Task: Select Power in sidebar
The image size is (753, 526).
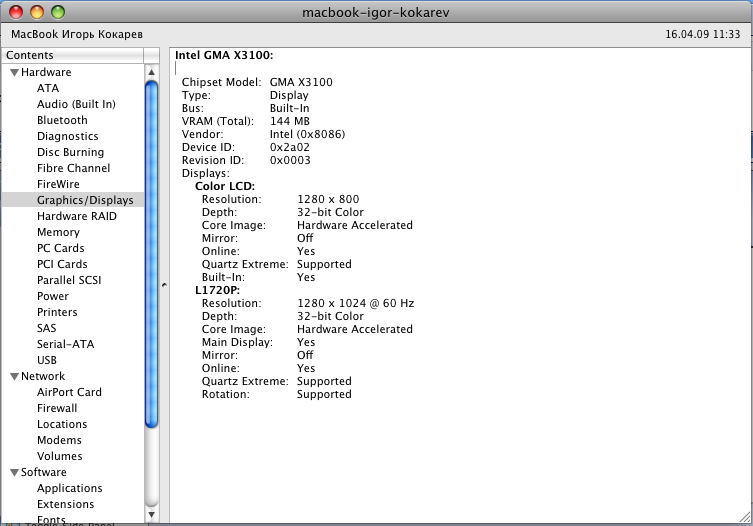Action: click(x=53, y=296)
